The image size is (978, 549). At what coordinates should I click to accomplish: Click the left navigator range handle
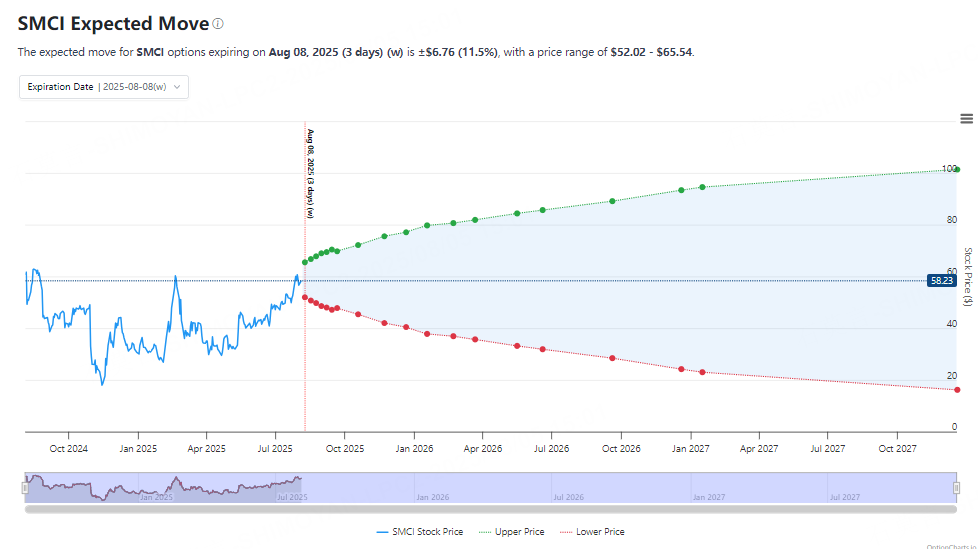point(25,488)
